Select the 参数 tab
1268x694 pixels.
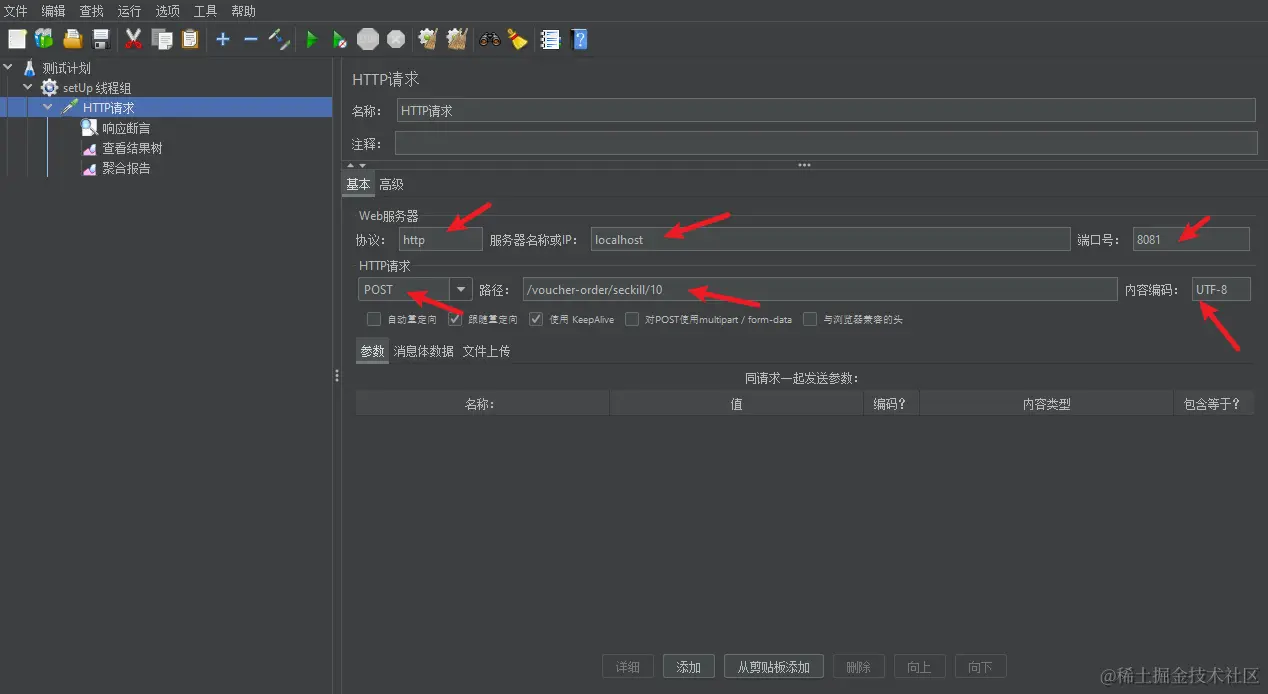coord(372,351)
